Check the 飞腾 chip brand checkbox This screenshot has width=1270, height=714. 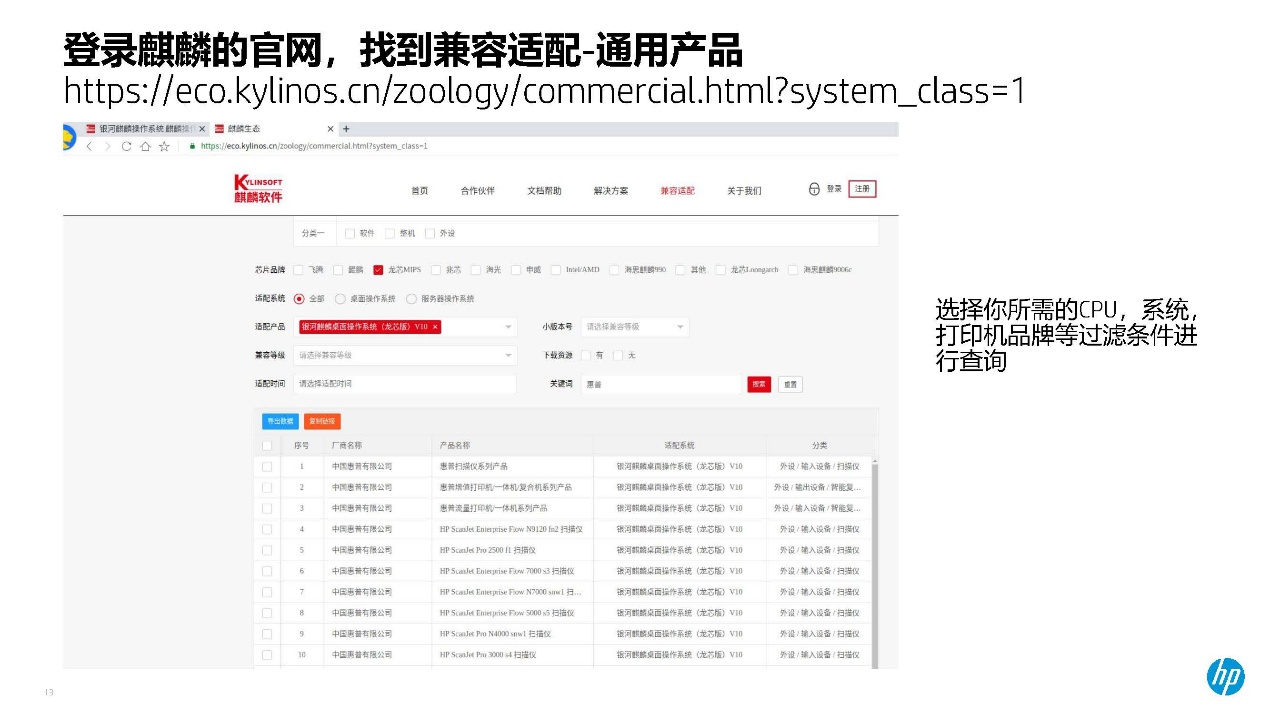(298, 270)
